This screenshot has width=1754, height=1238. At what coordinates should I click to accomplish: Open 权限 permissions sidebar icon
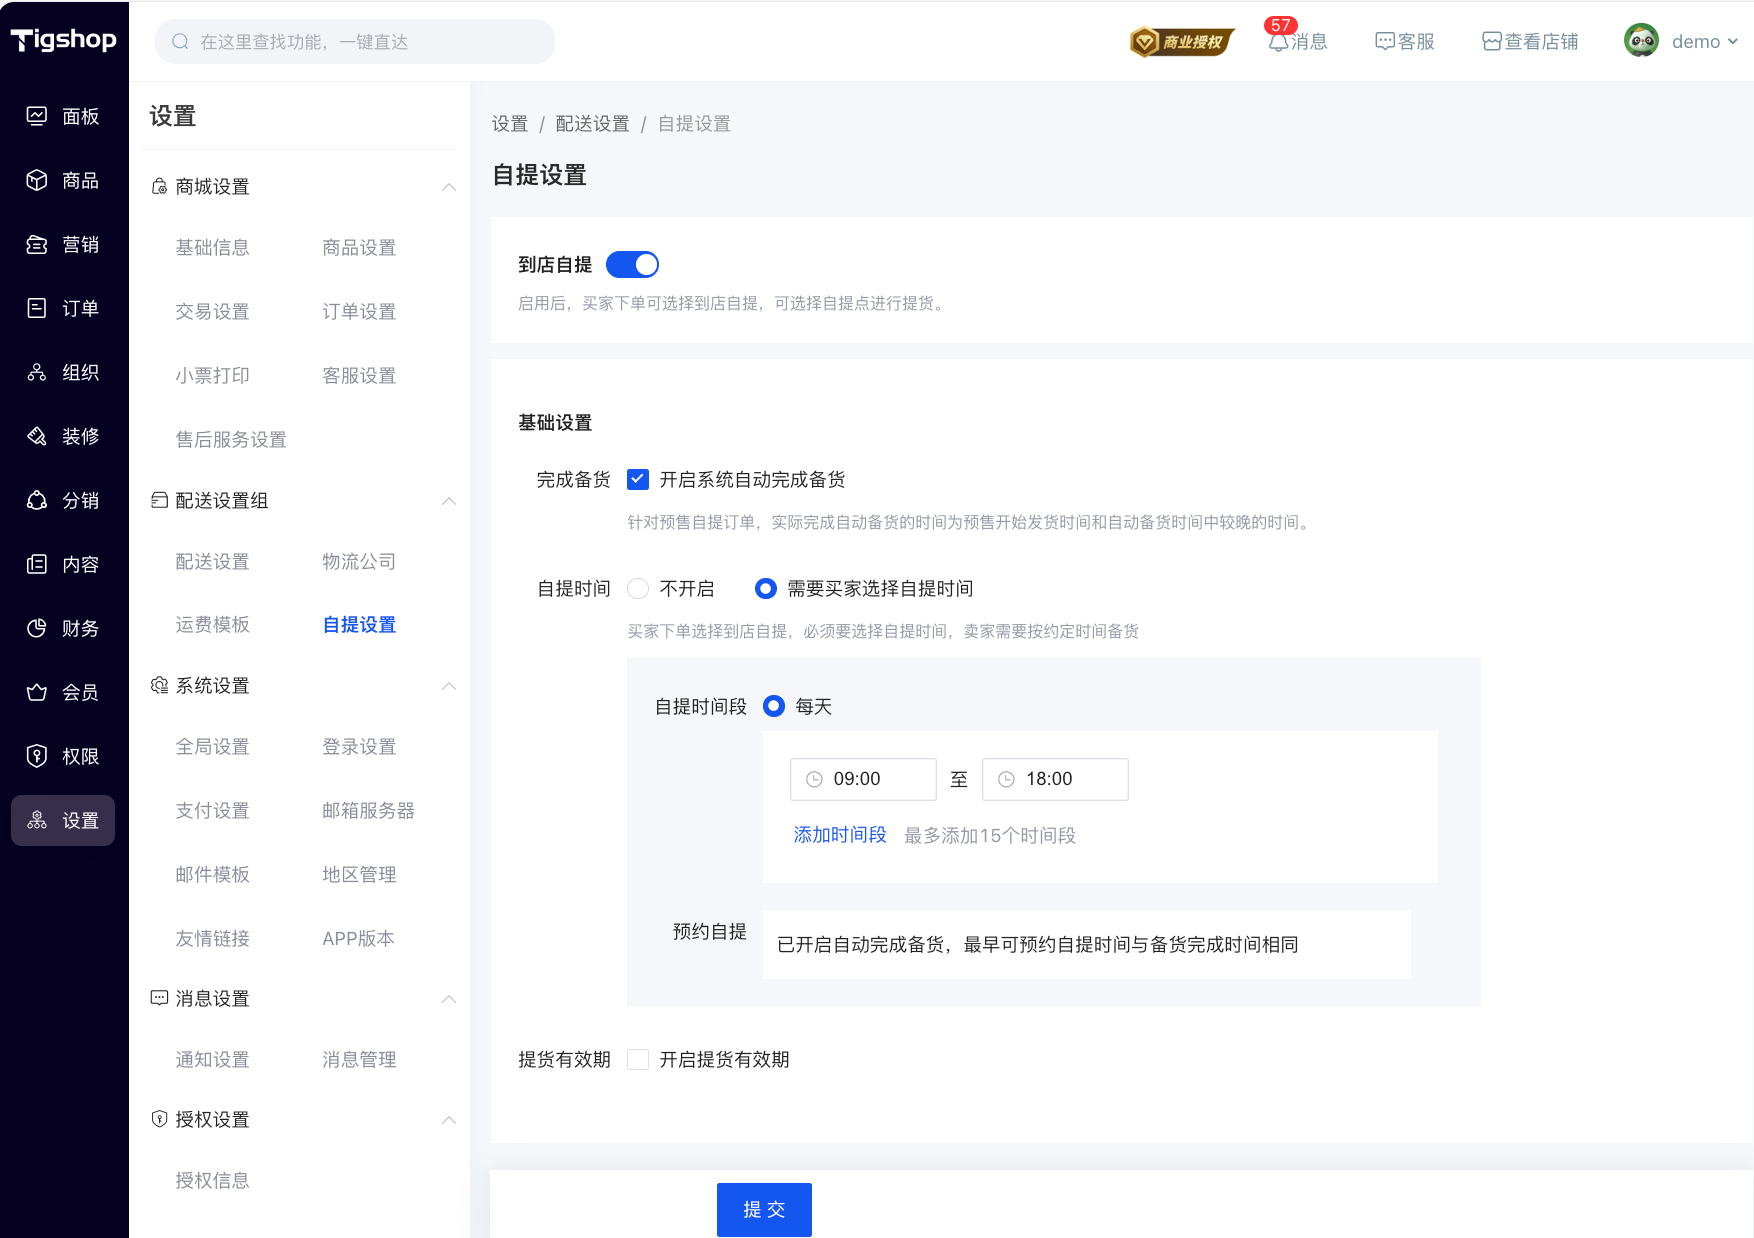[x=37, y=756]
